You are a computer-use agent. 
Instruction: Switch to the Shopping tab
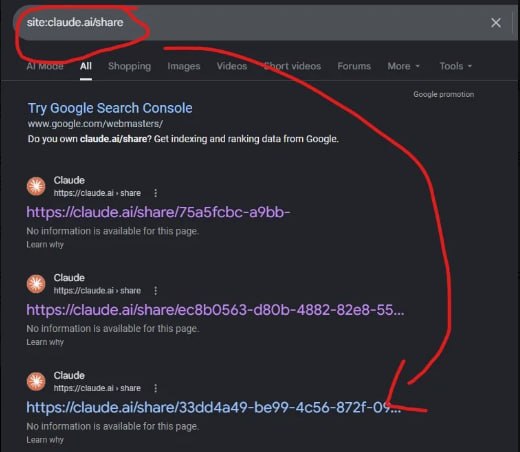click(129, 66)
